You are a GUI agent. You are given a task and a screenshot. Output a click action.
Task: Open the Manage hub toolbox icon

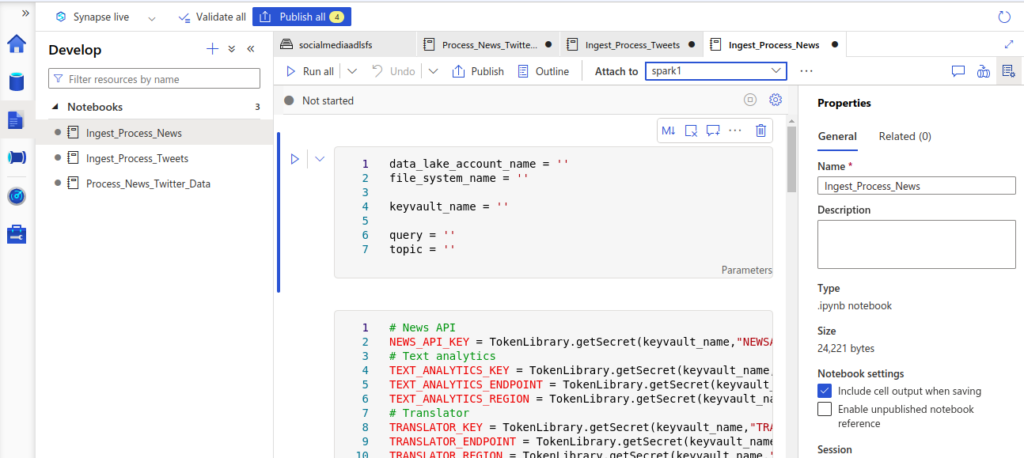point(16,234)
